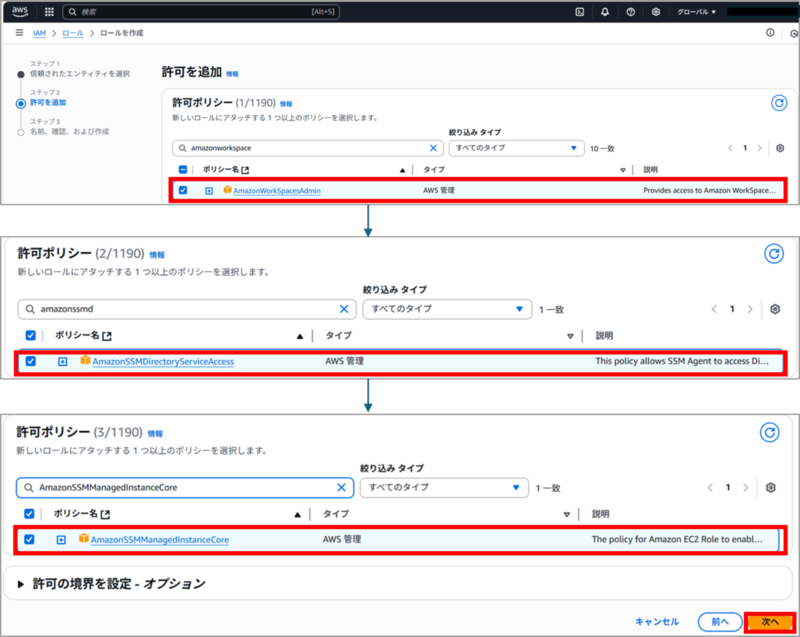
Task: Open すべてのタイプ dropdown in (2/1190) panel
Action: click(447, 309)
